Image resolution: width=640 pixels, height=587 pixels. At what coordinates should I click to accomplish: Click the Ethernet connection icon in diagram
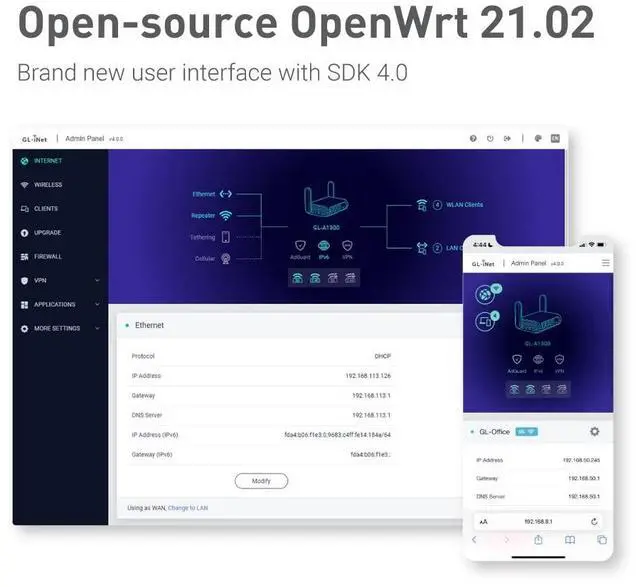point(226,194)
